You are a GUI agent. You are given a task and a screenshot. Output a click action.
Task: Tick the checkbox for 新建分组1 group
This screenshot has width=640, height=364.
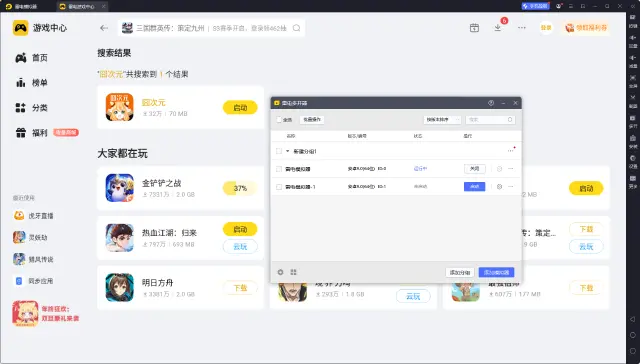(279, 151)
